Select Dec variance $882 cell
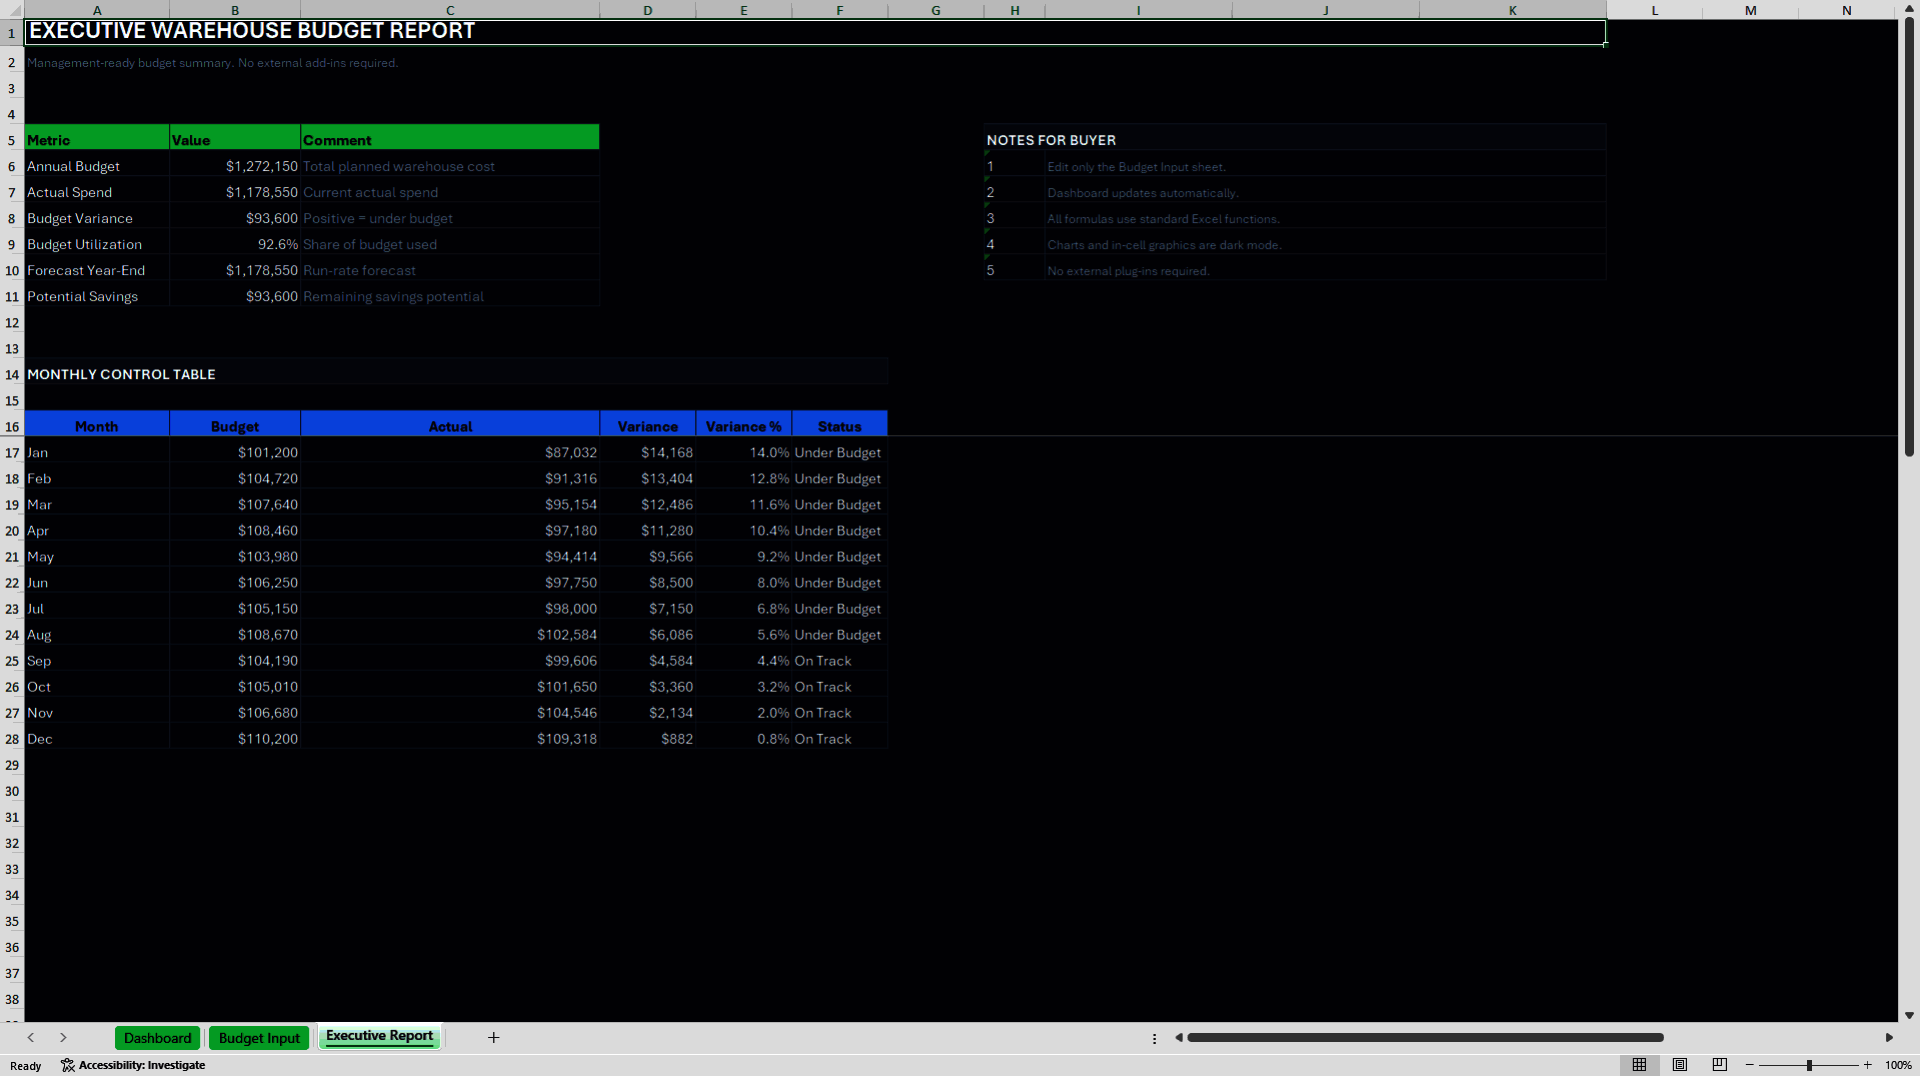 pos(647,738)
